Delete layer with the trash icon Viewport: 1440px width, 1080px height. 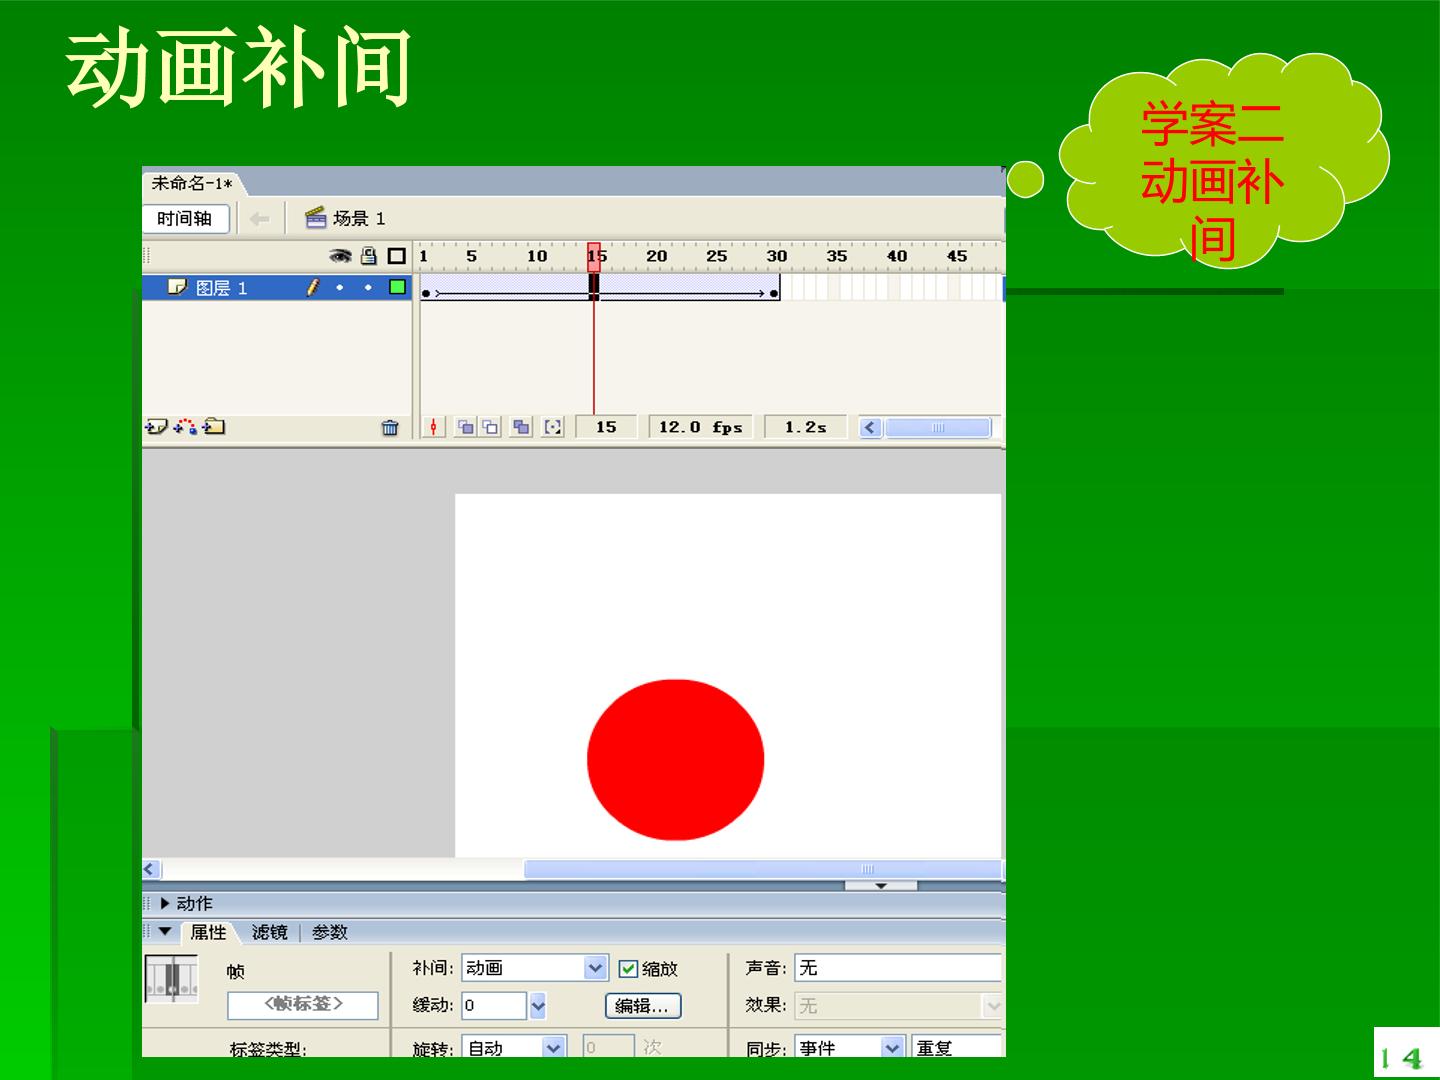coord(390,428)
